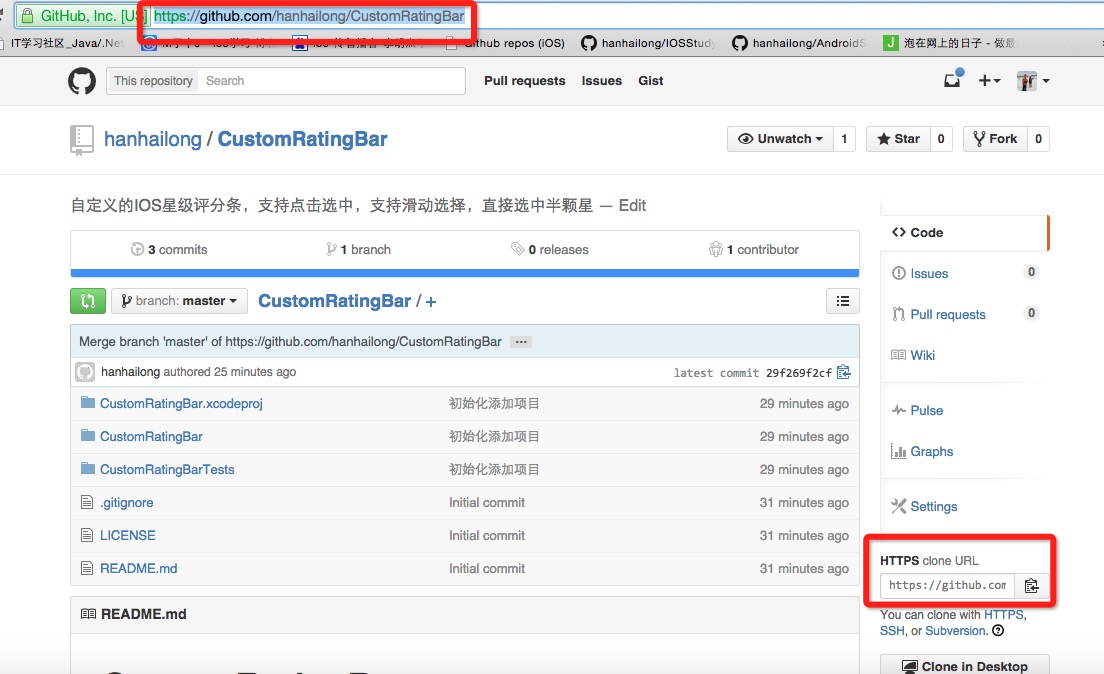Viewport: 1104px width, 674px height.
Task: Open the Initial commit message for LICENSE
Action: tap(487, 536)
